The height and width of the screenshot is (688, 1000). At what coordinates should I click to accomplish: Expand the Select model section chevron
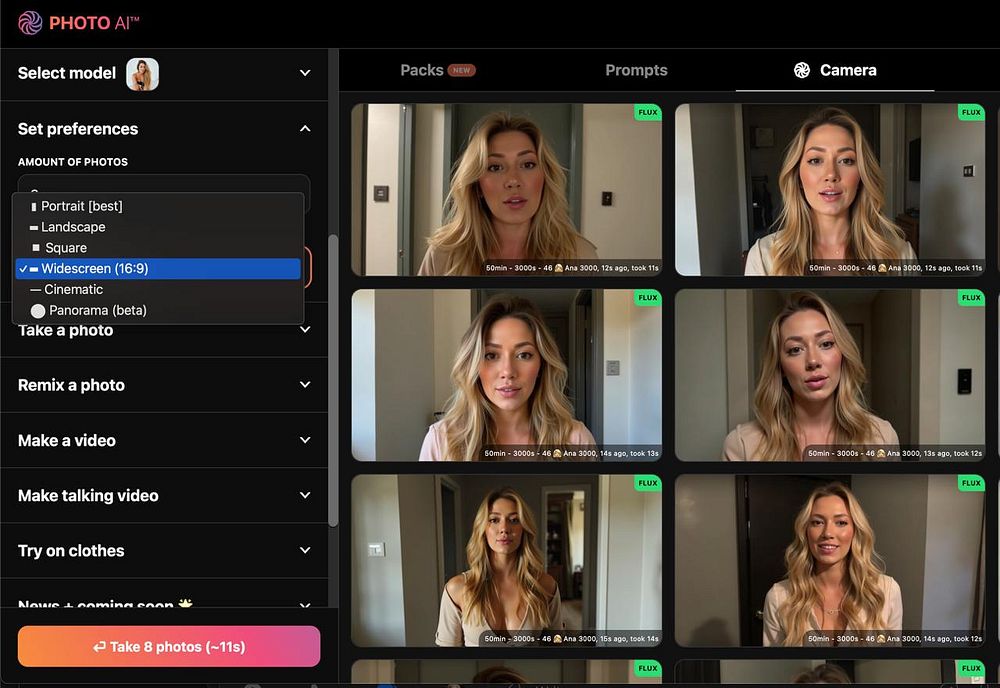pyautogui.click(x=305, y=73)
